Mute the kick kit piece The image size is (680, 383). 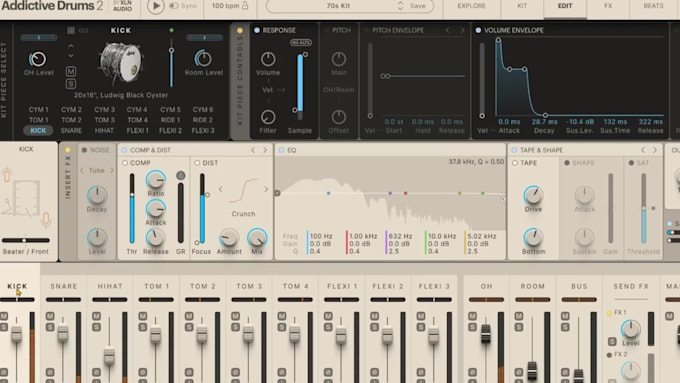pyautogui.click(x=71, y=71)
